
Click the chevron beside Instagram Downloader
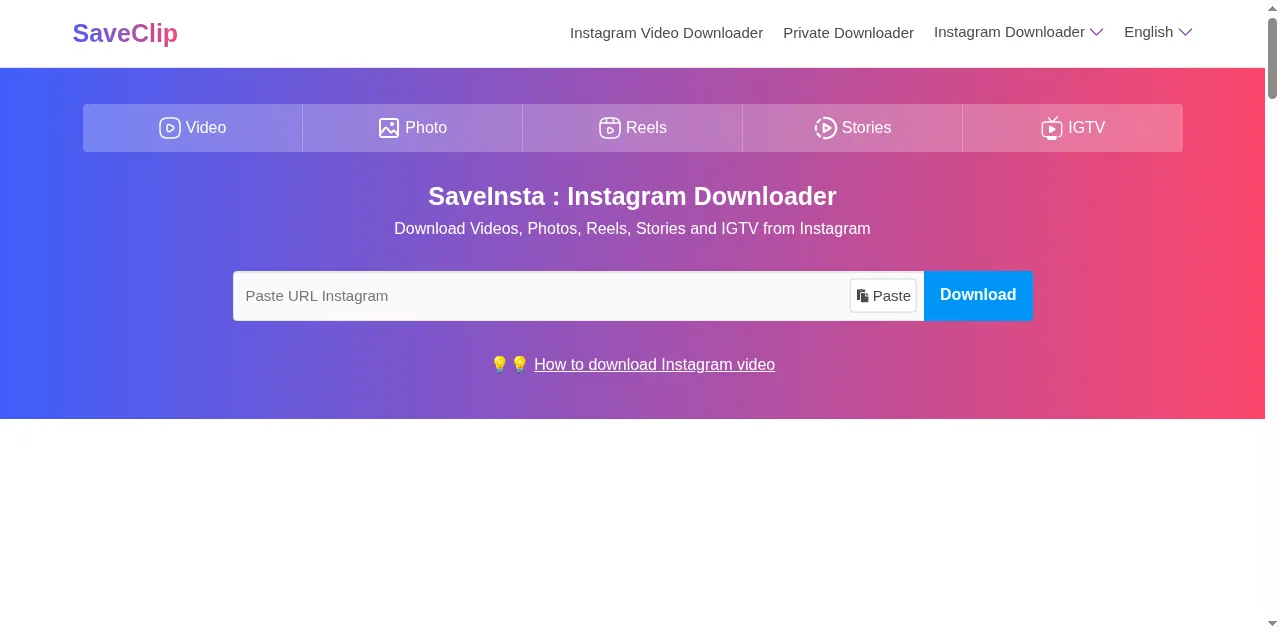[x=1097, y=32]
